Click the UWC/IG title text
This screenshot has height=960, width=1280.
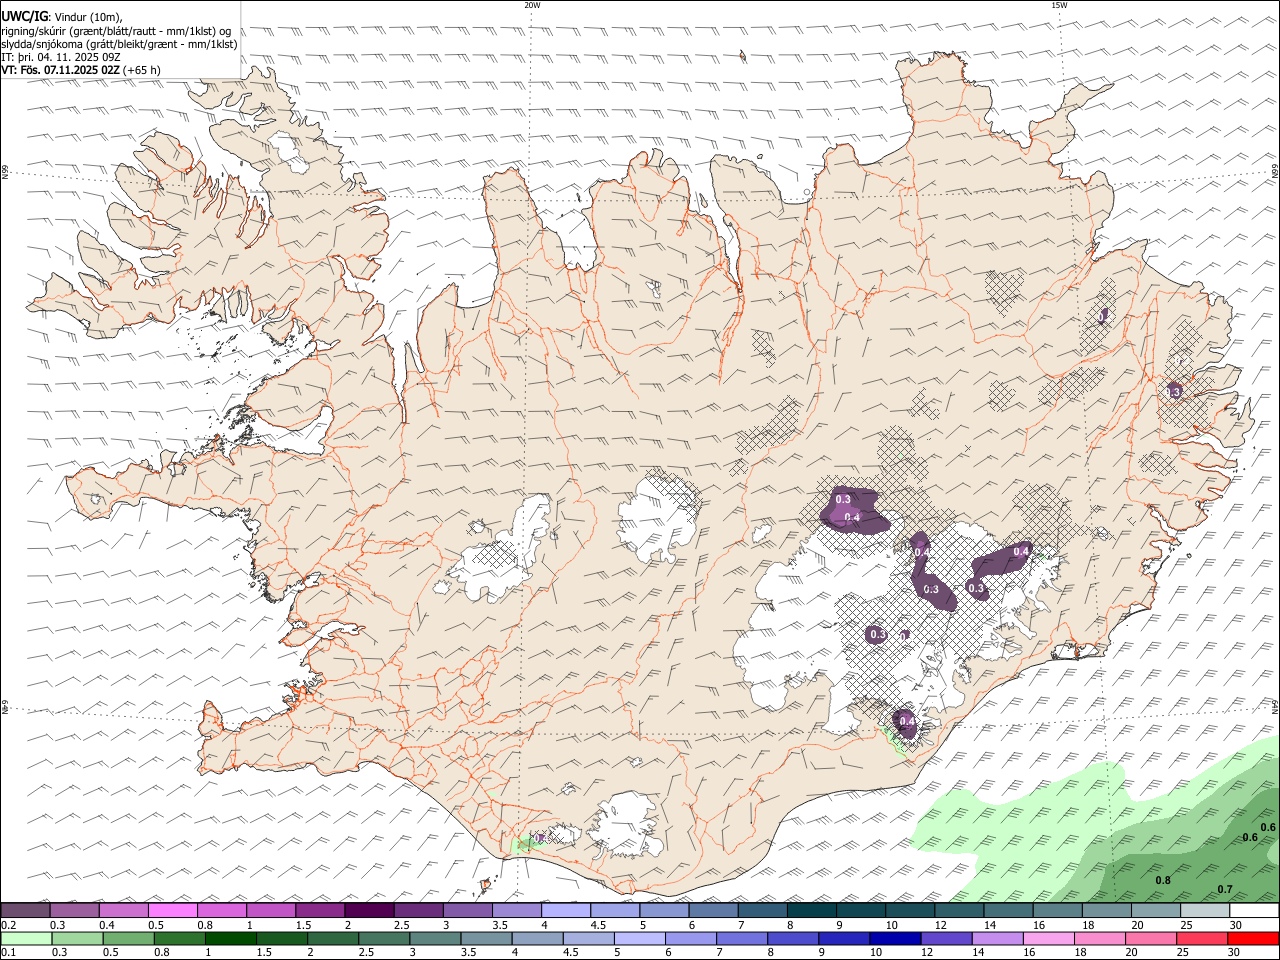click(23, 15)
